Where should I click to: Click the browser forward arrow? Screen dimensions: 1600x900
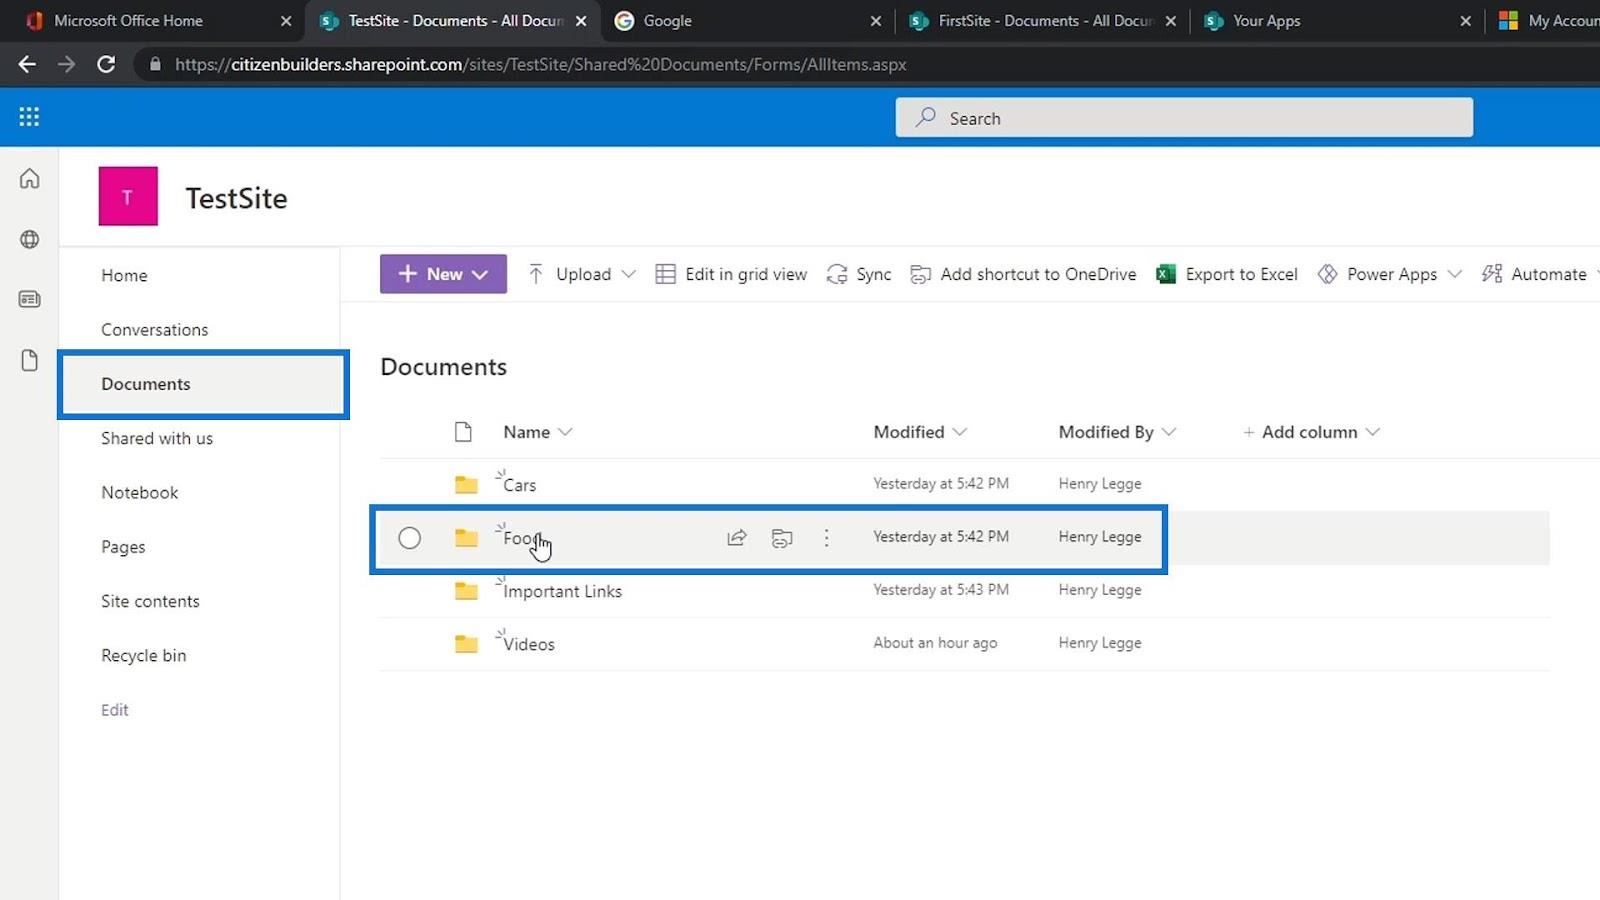click(66, 64)
